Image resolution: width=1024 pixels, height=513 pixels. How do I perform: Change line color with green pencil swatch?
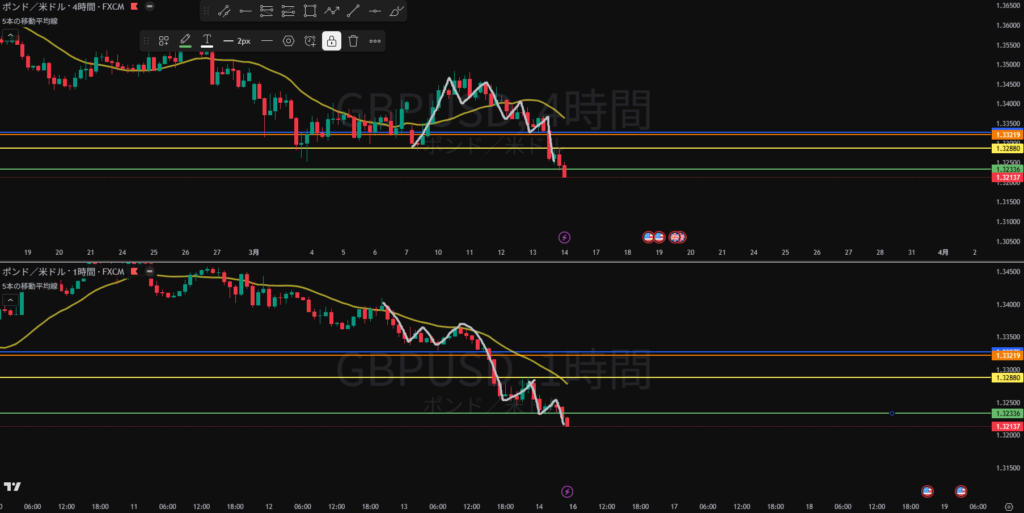click(x=185, y=41)
